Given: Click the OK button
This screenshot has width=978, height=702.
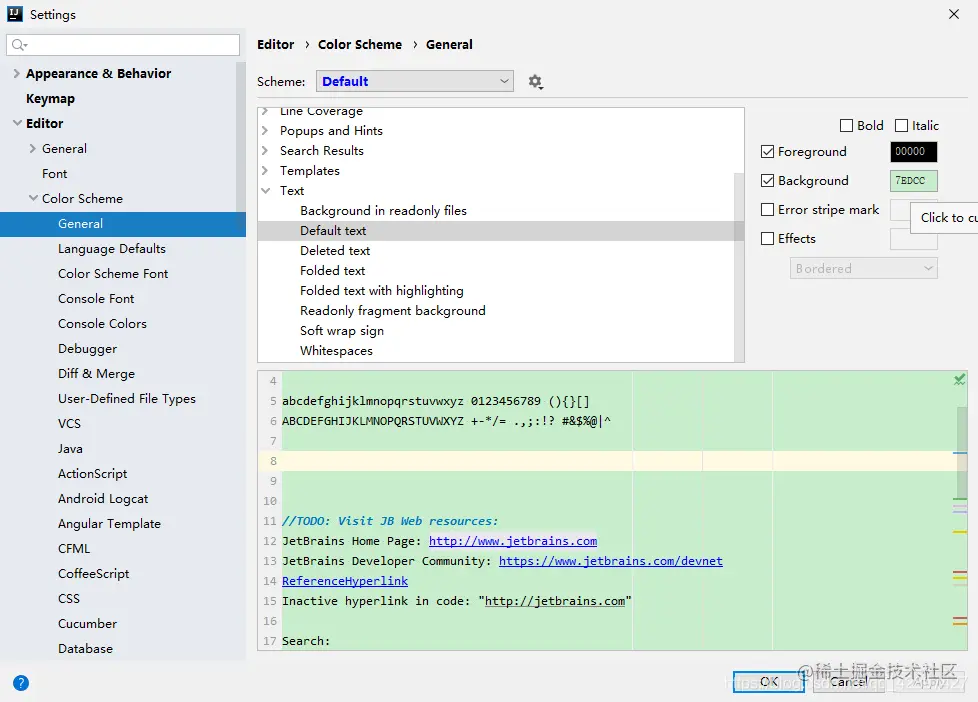Looking at the screenshot, I should (768, 682).
